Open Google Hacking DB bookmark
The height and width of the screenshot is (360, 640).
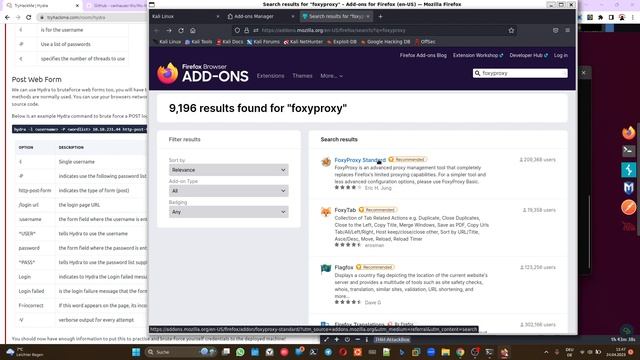point(386,42)
